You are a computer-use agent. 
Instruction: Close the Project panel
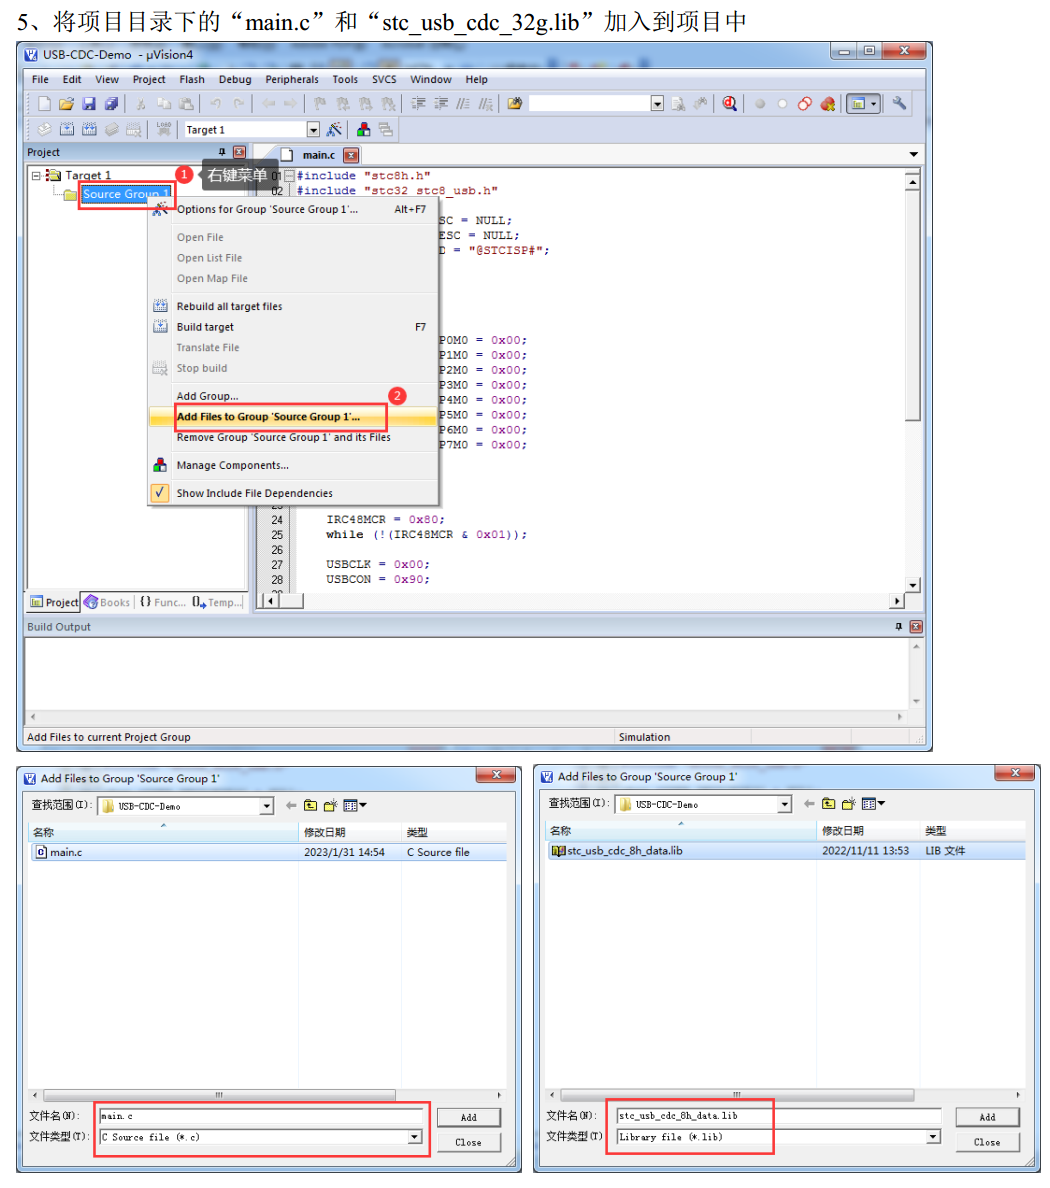(x=239, y=152)
